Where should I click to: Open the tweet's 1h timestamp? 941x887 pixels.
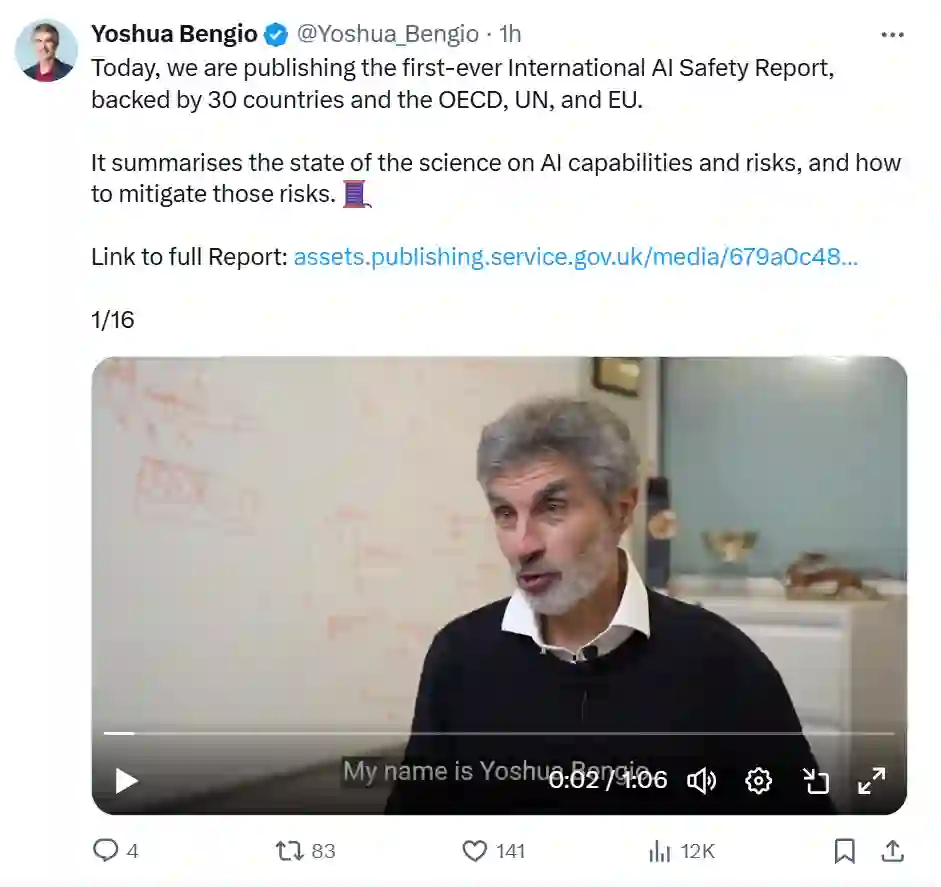[x=510, y=34]
